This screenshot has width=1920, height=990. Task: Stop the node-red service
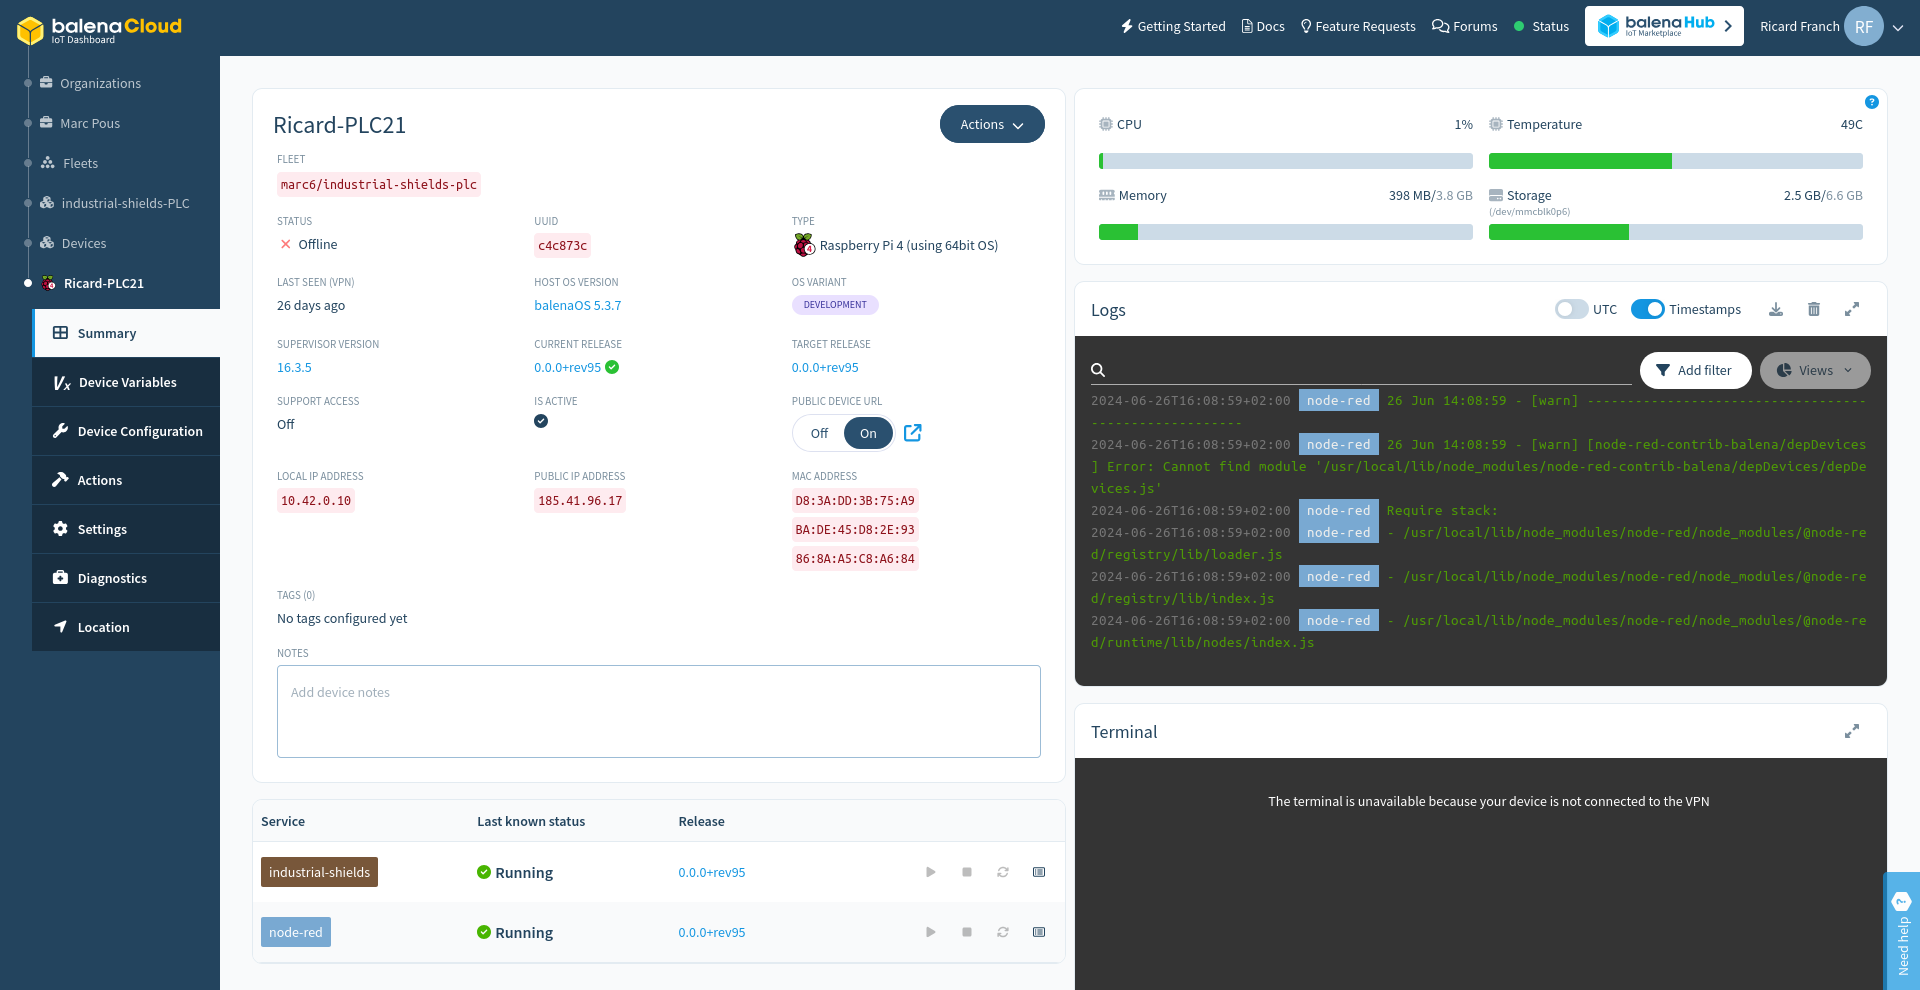coord(967,932)
